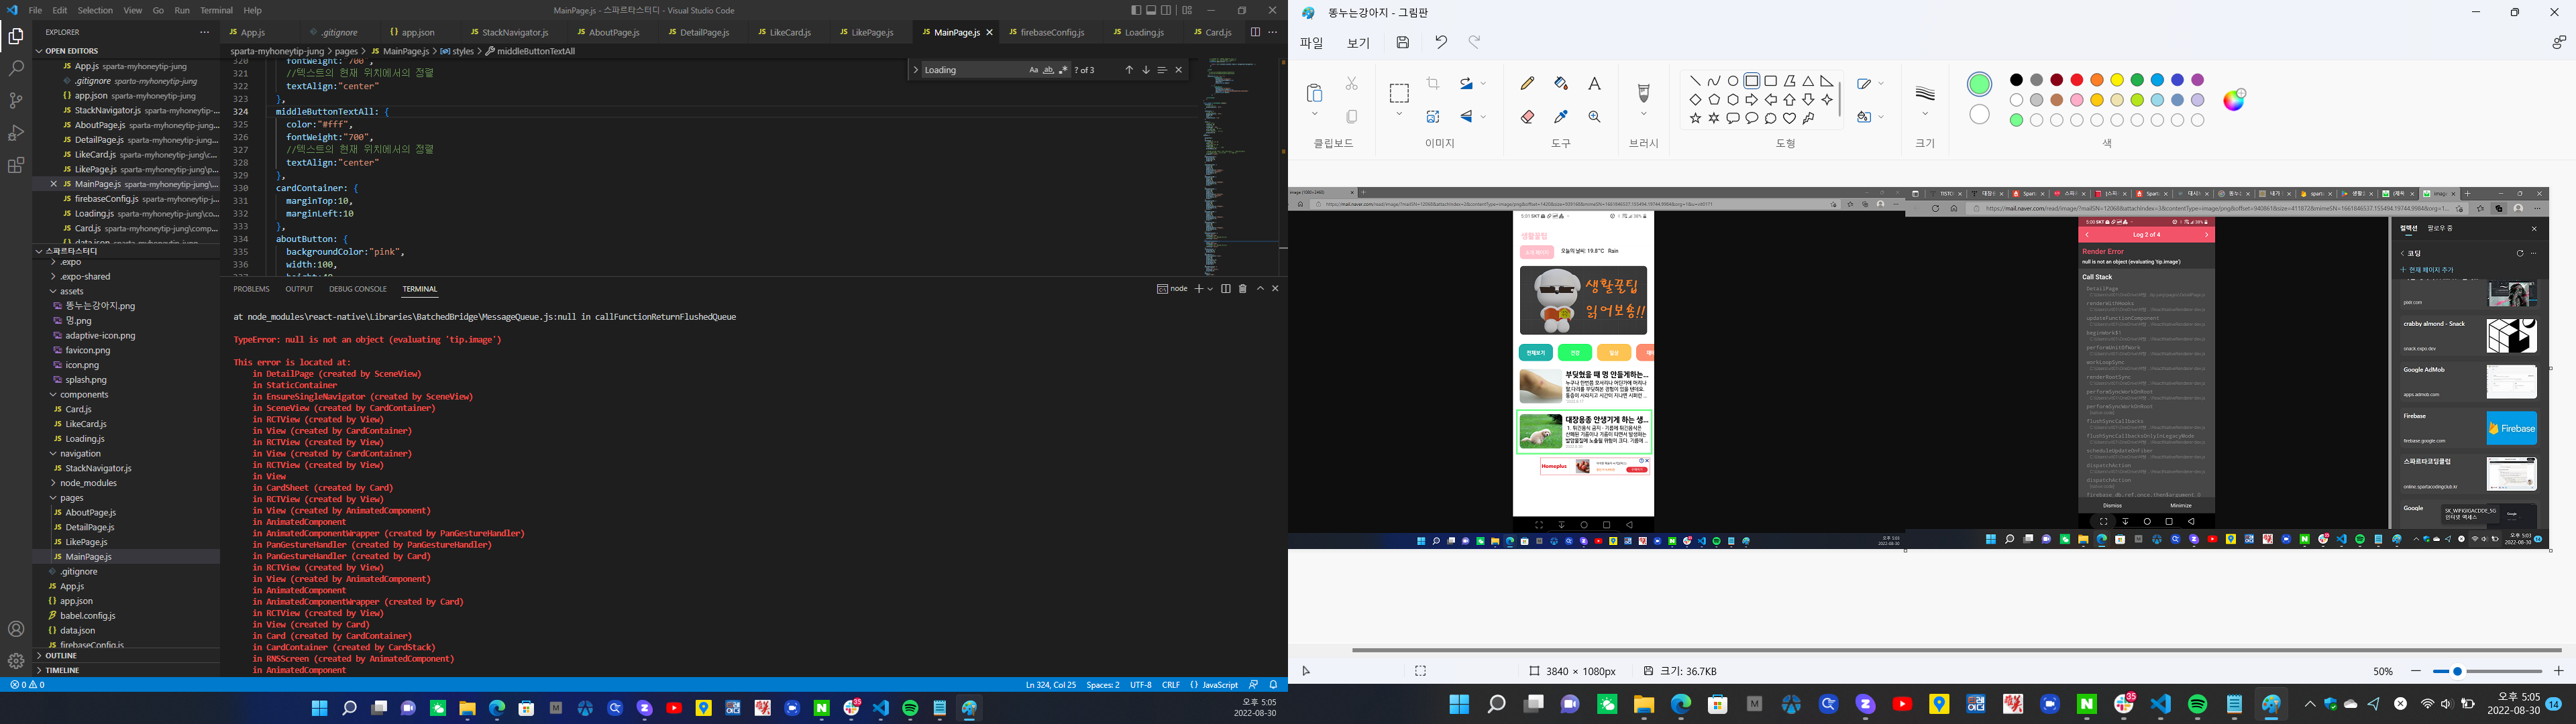Select the Text tool in Paint
The height and width of the screenshot is (724, 2576).
(x=1594, y=83)
